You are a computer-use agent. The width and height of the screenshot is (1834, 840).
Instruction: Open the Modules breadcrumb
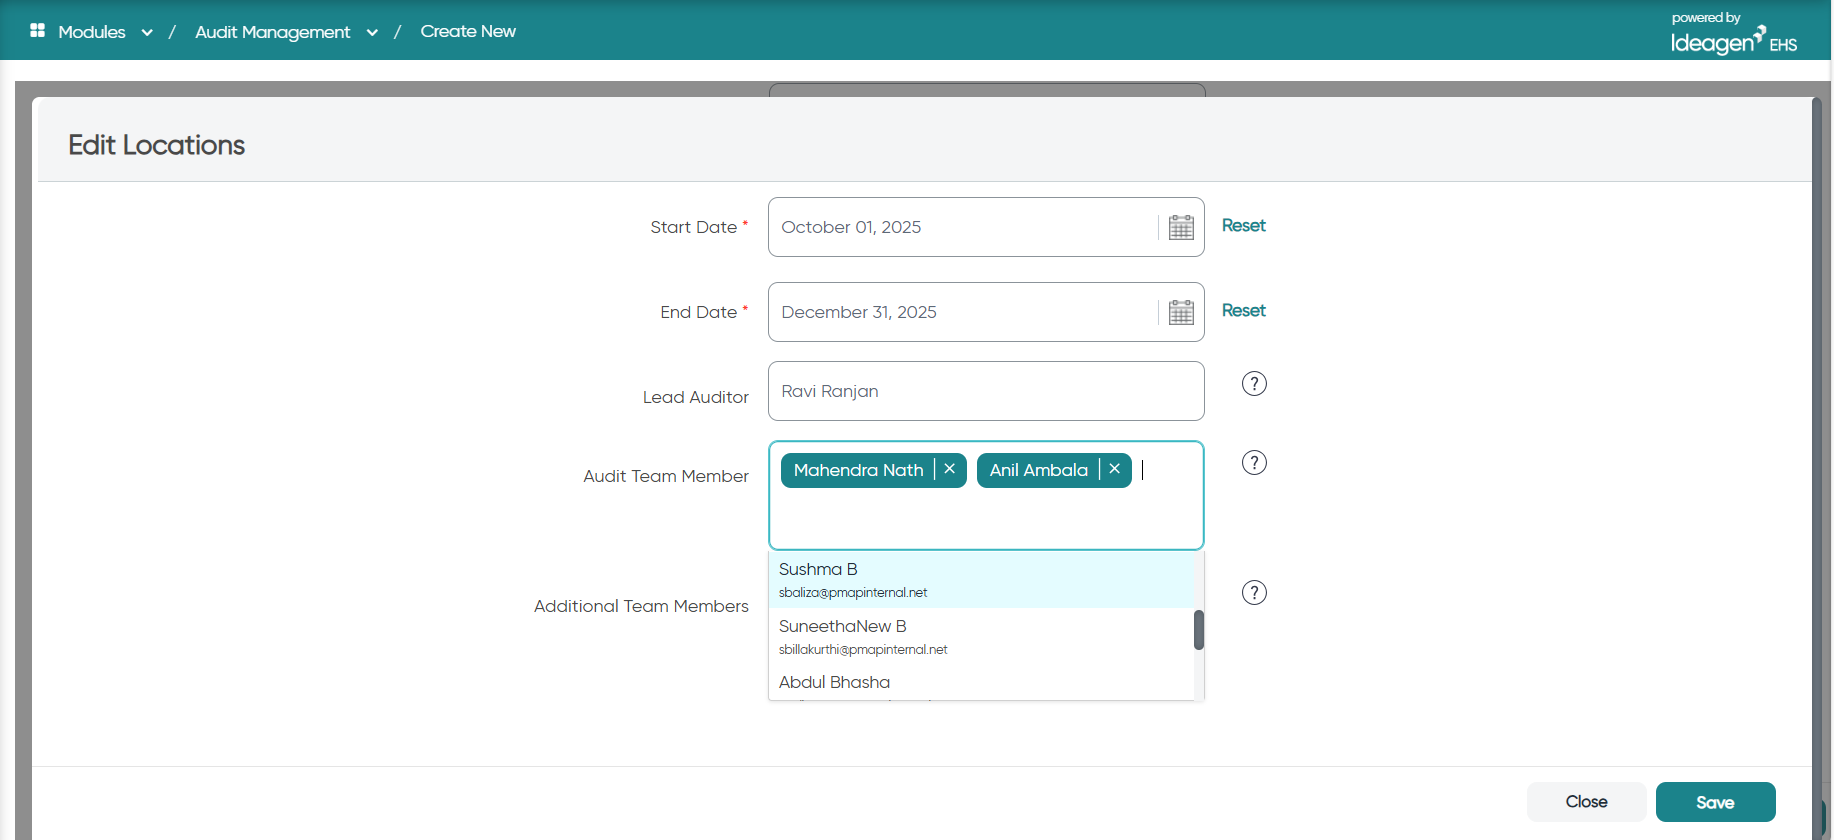92,32
